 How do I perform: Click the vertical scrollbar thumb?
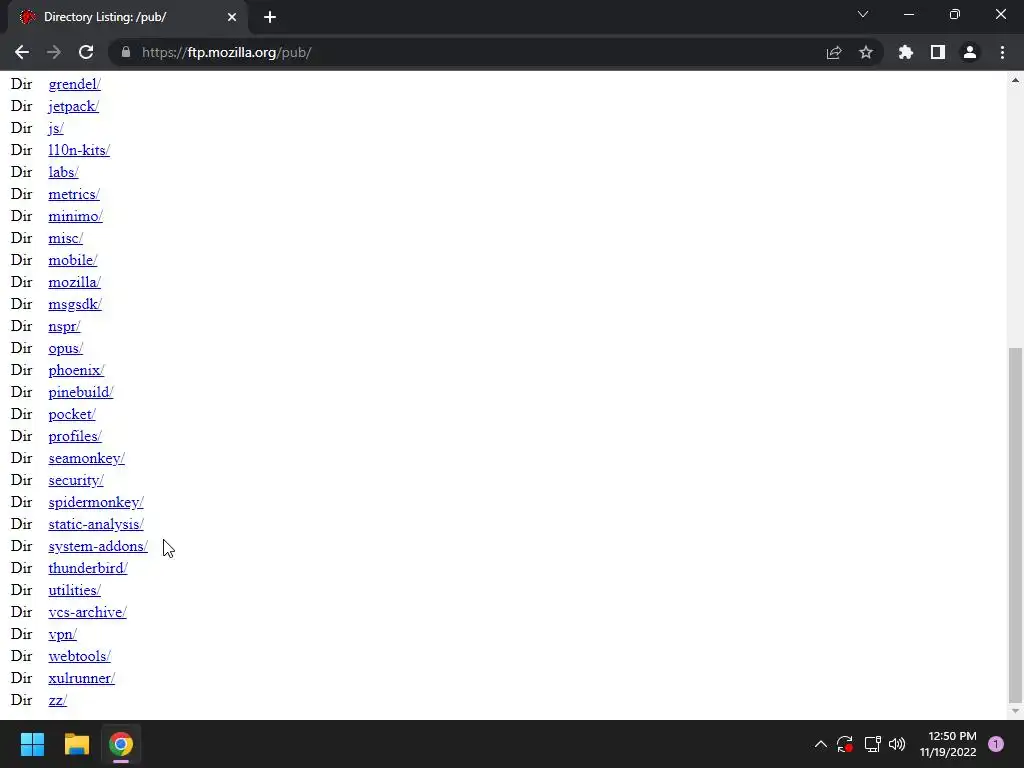1015,524
